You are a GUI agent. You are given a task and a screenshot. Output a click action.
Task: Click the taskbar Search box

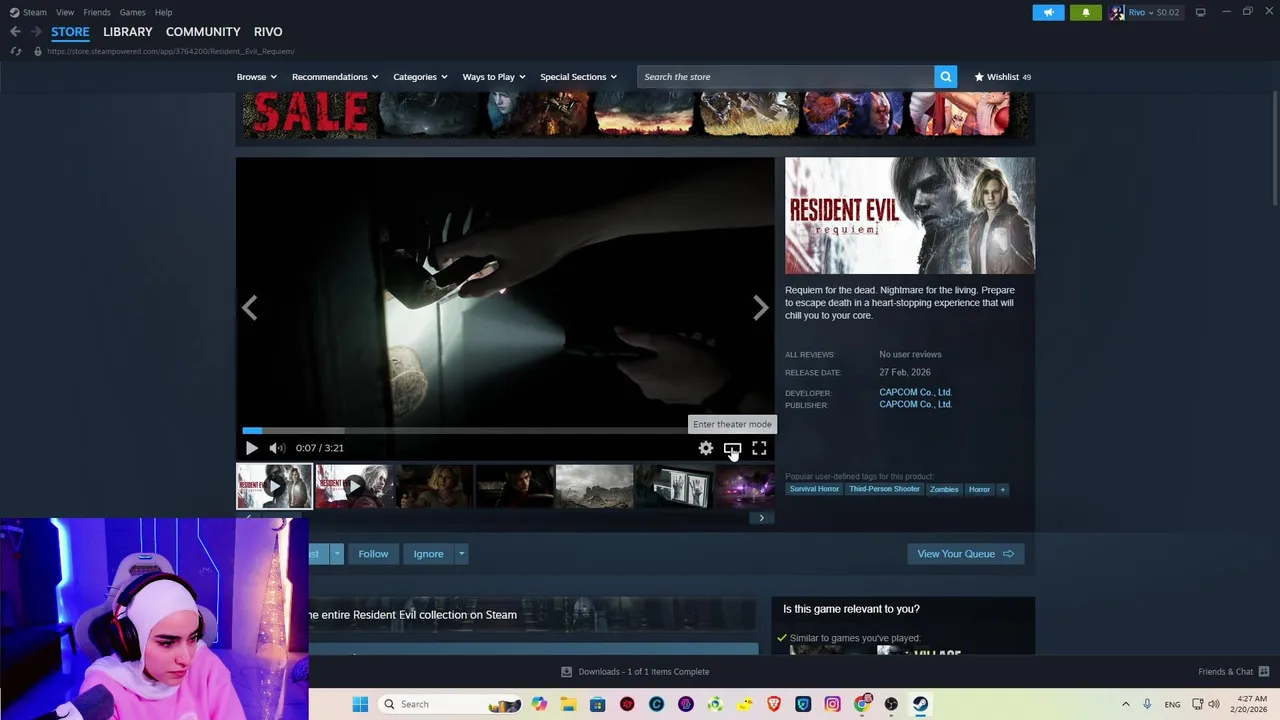click(x=451, y=704)
